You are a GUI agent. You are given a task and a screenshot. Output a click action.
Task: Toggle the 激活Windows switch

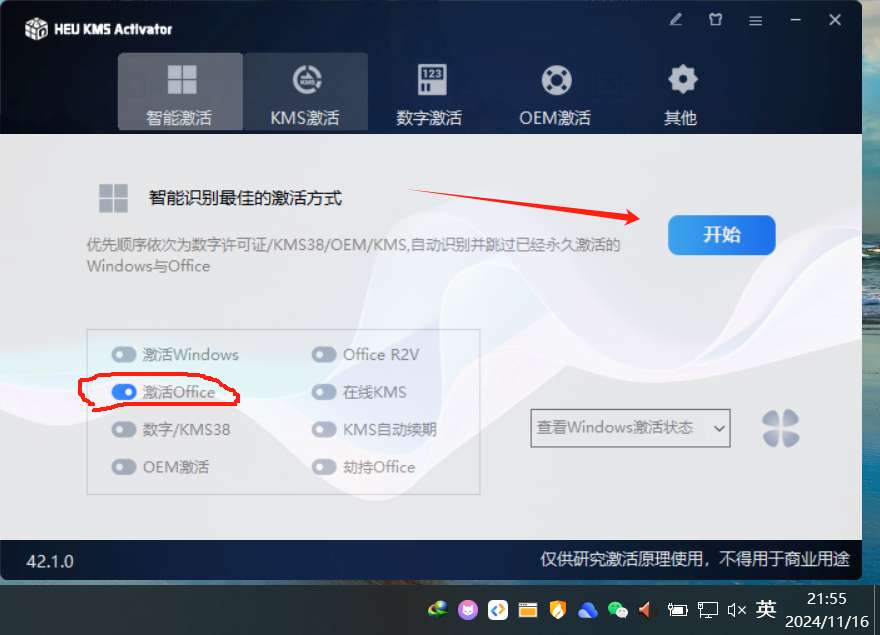click(124, 354)
